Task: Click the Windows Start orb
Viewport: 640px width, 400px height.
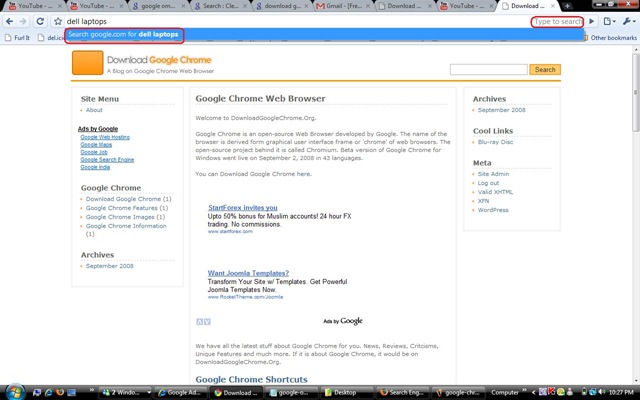Action: point(12,391)
